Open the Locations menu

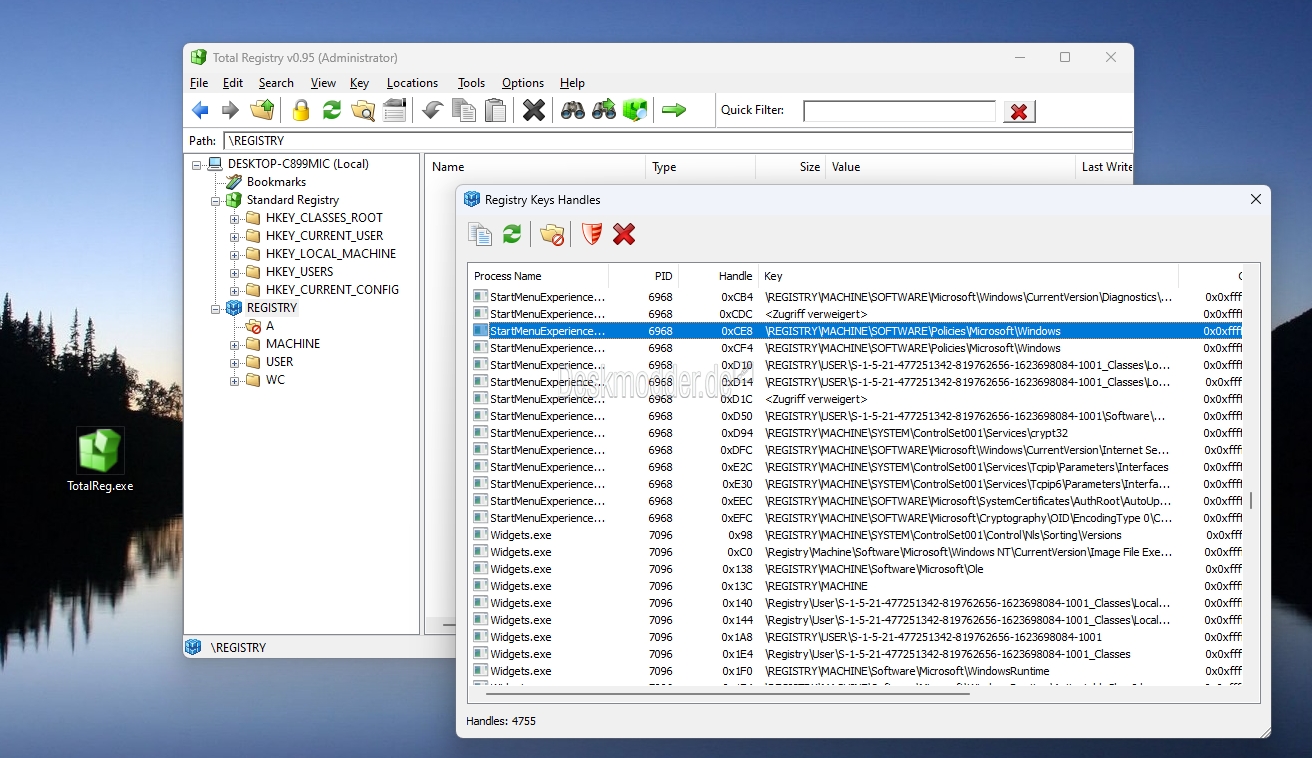[x=412, y=83]
